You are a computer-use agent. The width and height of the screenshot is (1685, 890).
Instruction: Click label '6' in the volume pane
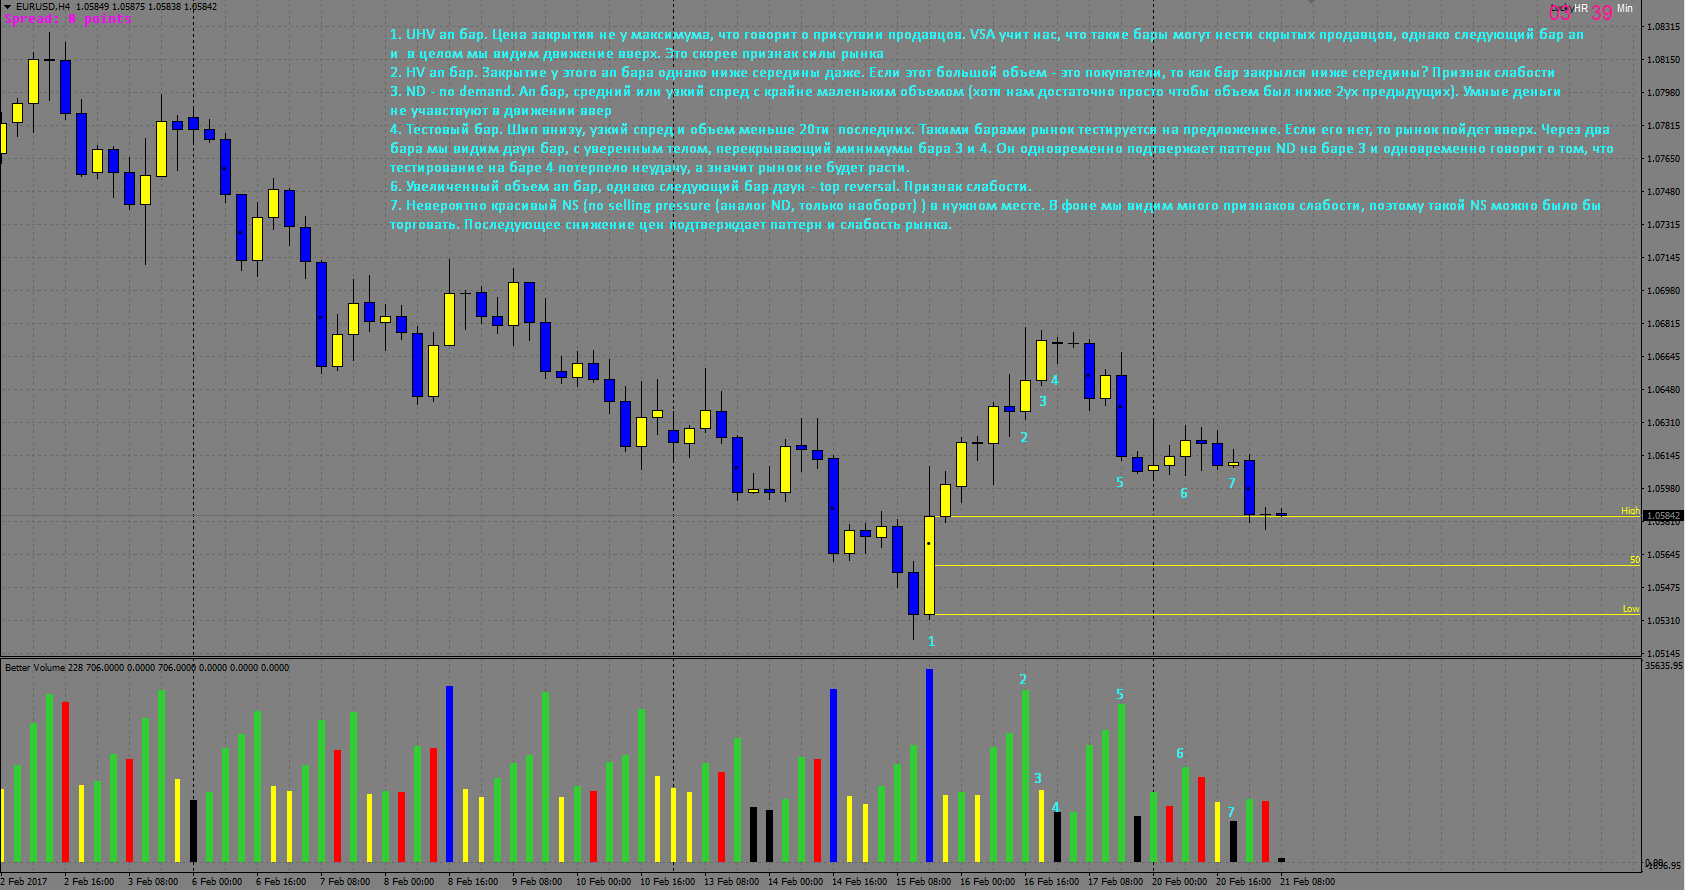pyautogui.click(x=1180, y=753)
